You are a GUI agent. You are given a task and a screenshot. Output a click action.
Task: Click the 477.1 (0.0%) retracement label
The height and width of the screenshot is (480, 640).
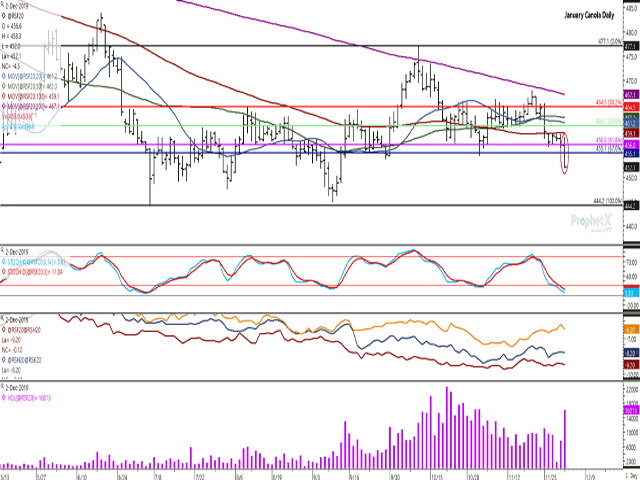pyautogui.click(x=610, y=42)
